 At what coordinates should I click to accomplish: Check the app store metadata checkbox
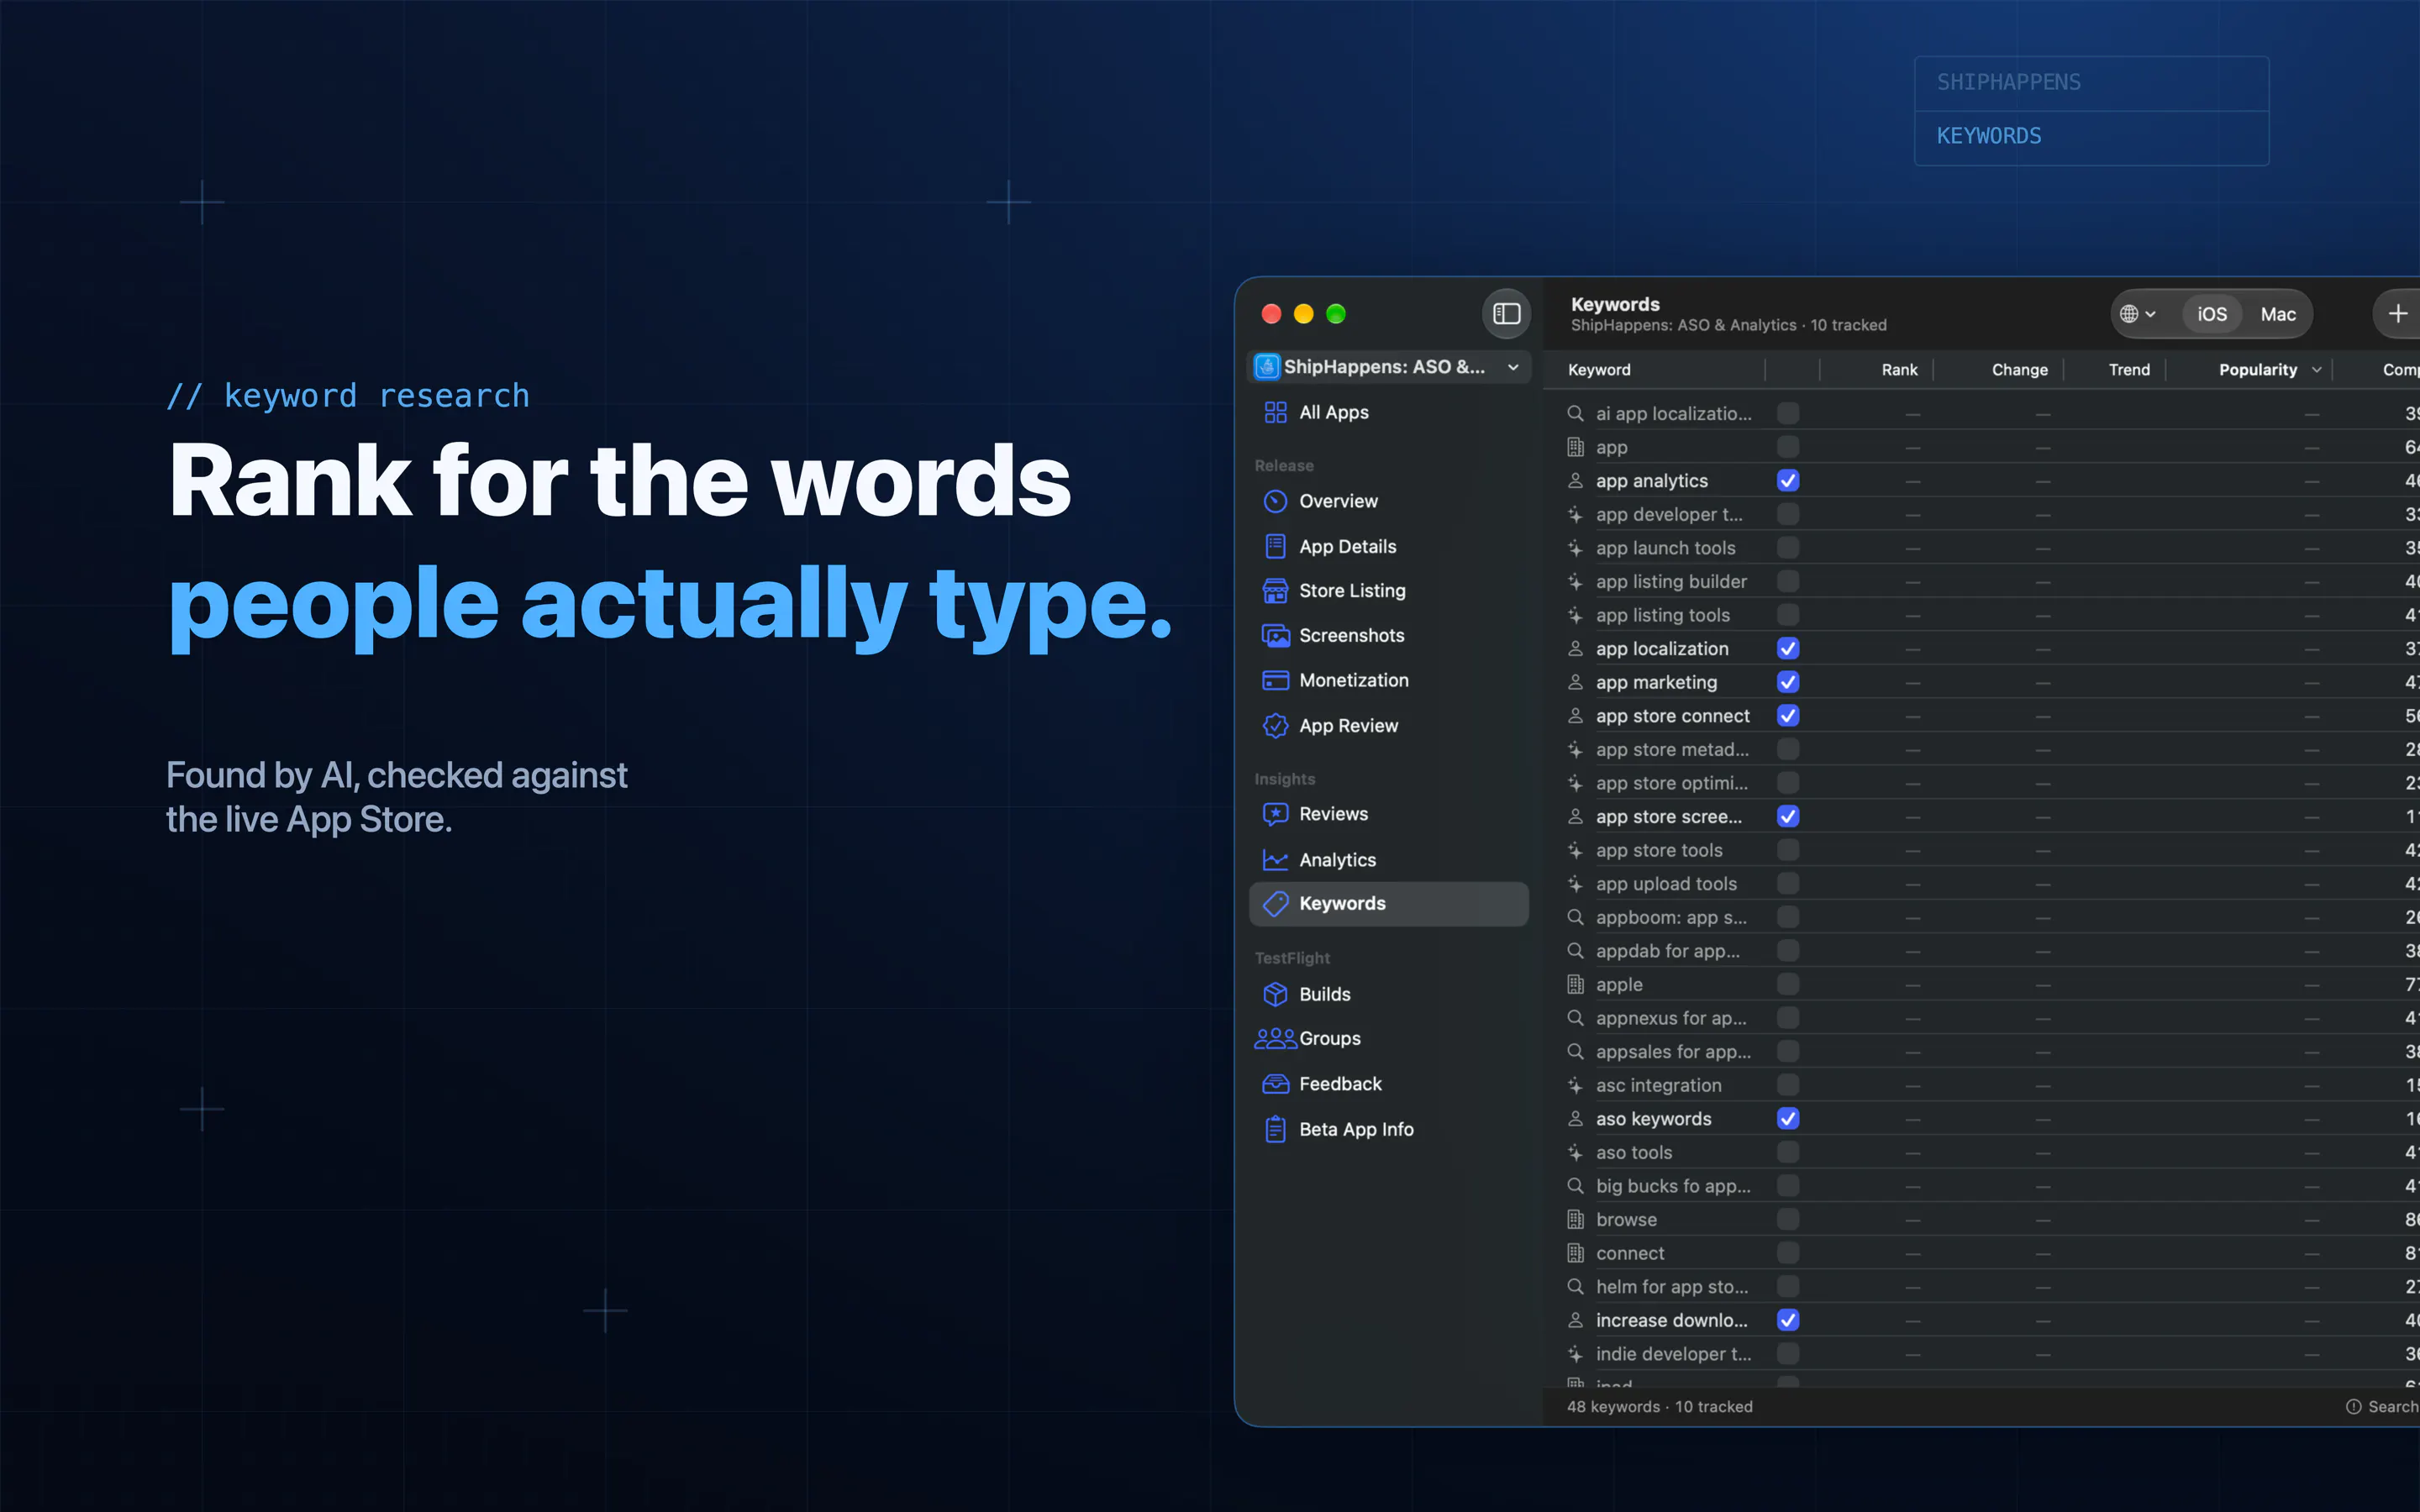1788,750
